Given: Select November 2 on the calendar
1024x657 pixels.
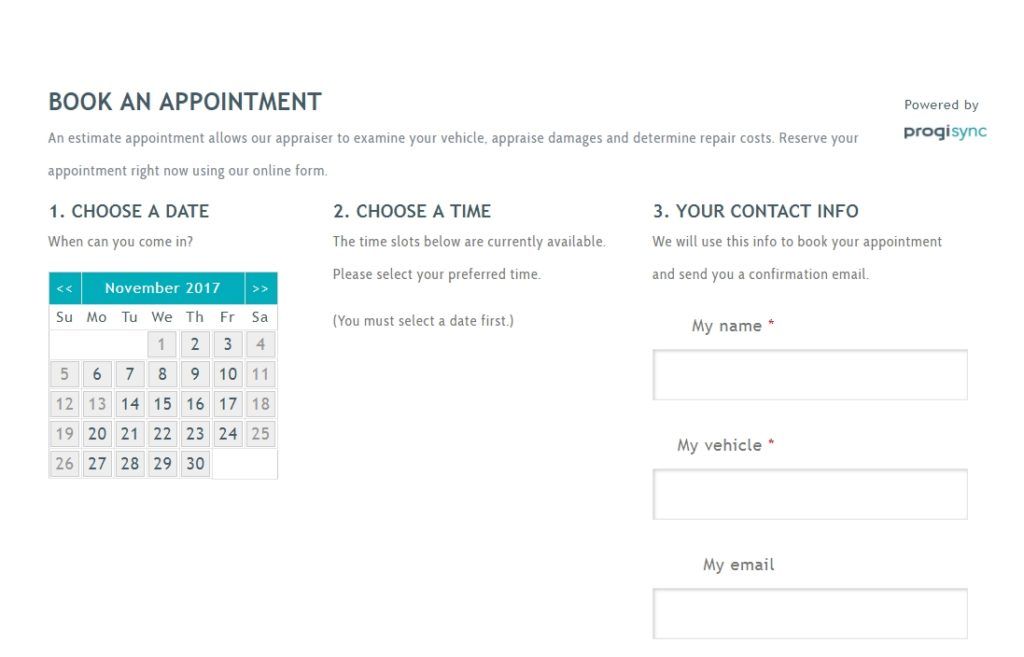Looking at the screenshot, I should (195, 345).
